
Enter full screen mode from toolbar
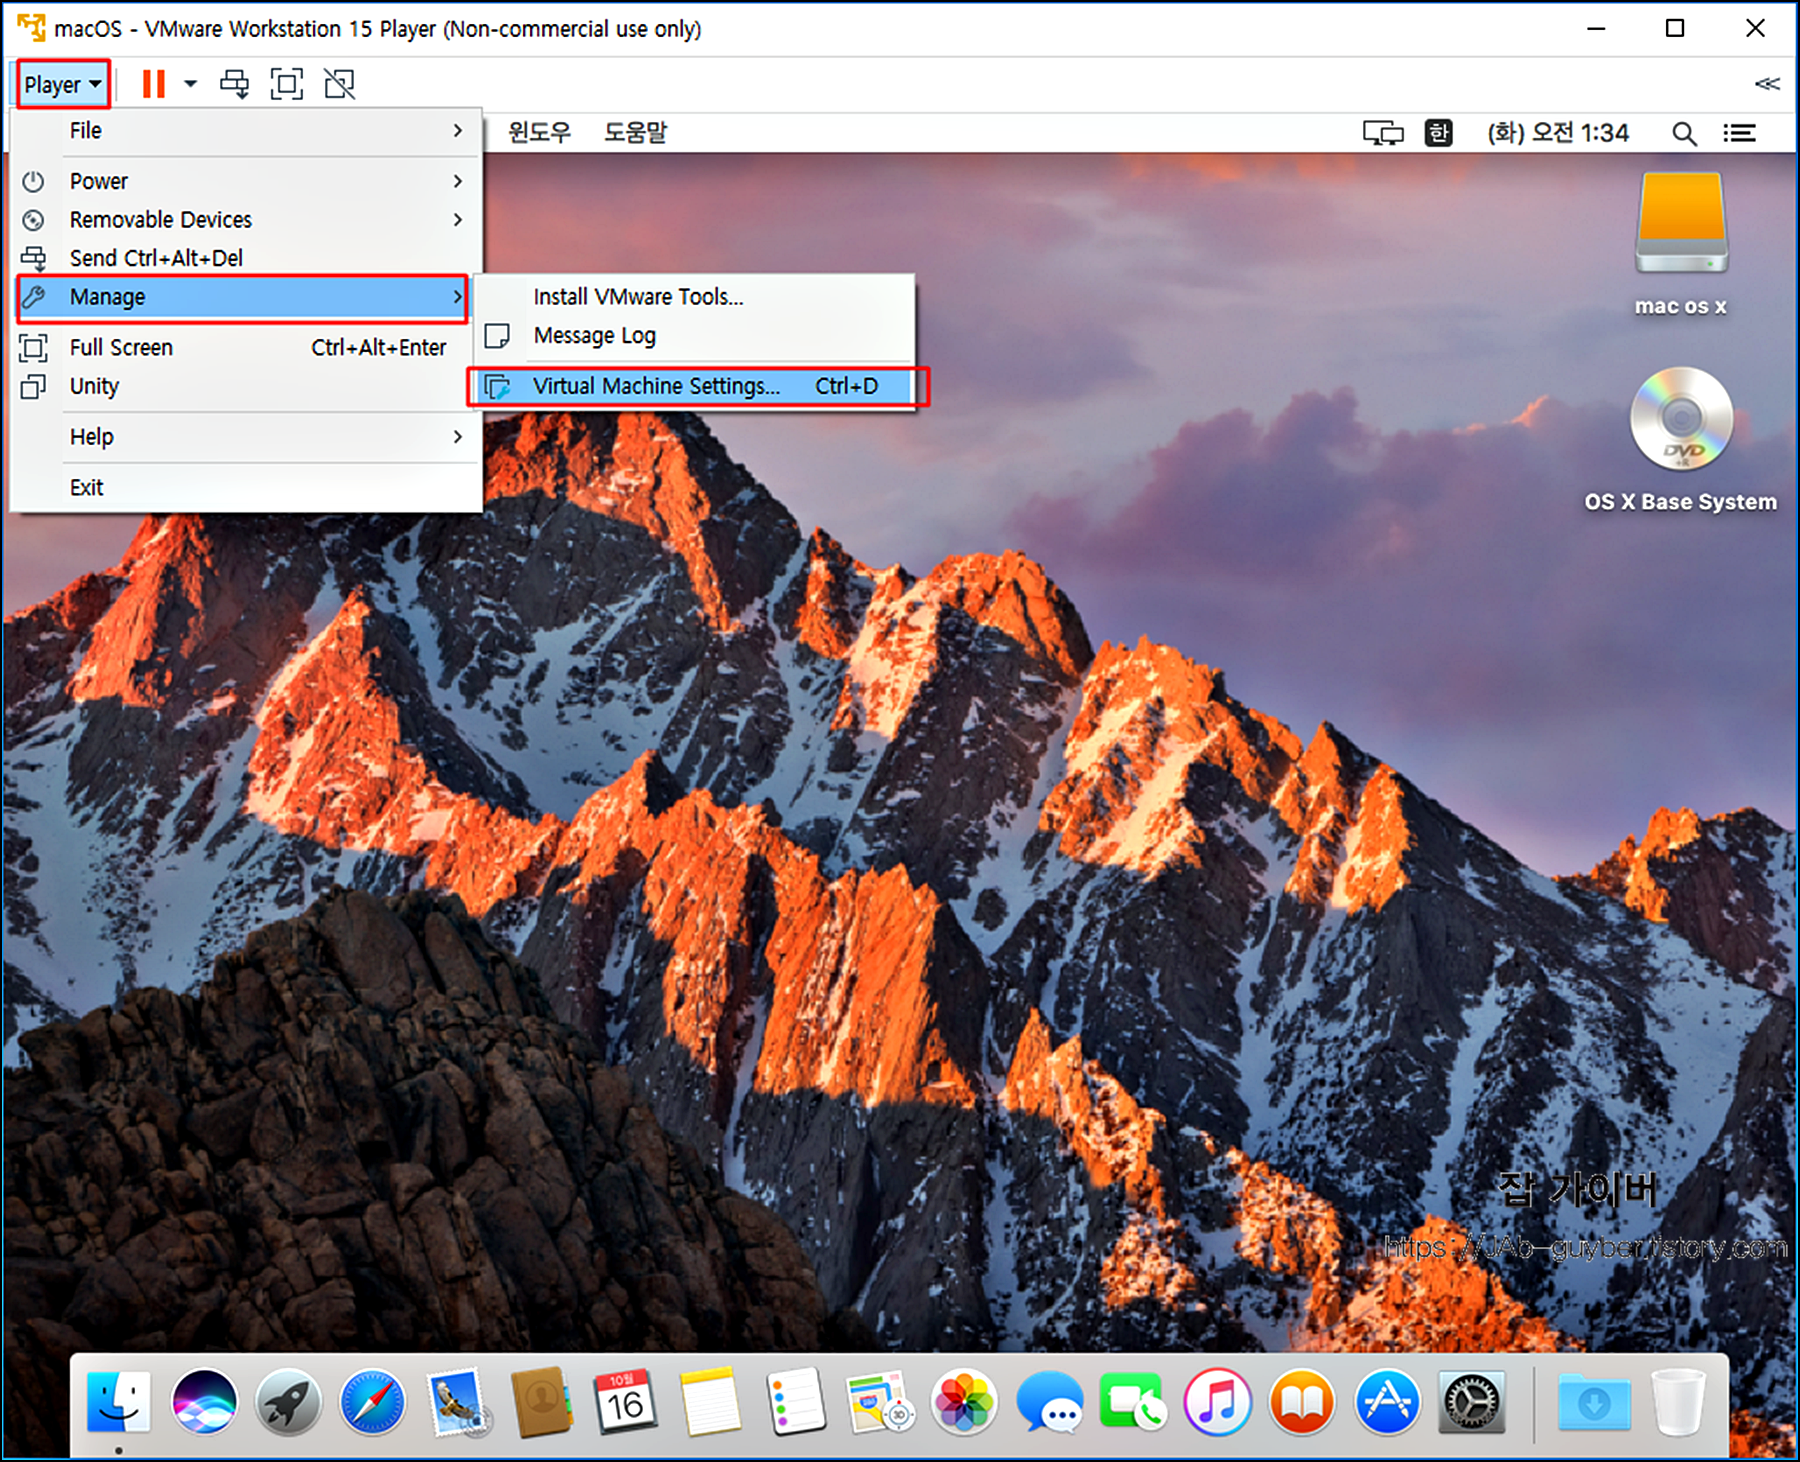(287, 84)
